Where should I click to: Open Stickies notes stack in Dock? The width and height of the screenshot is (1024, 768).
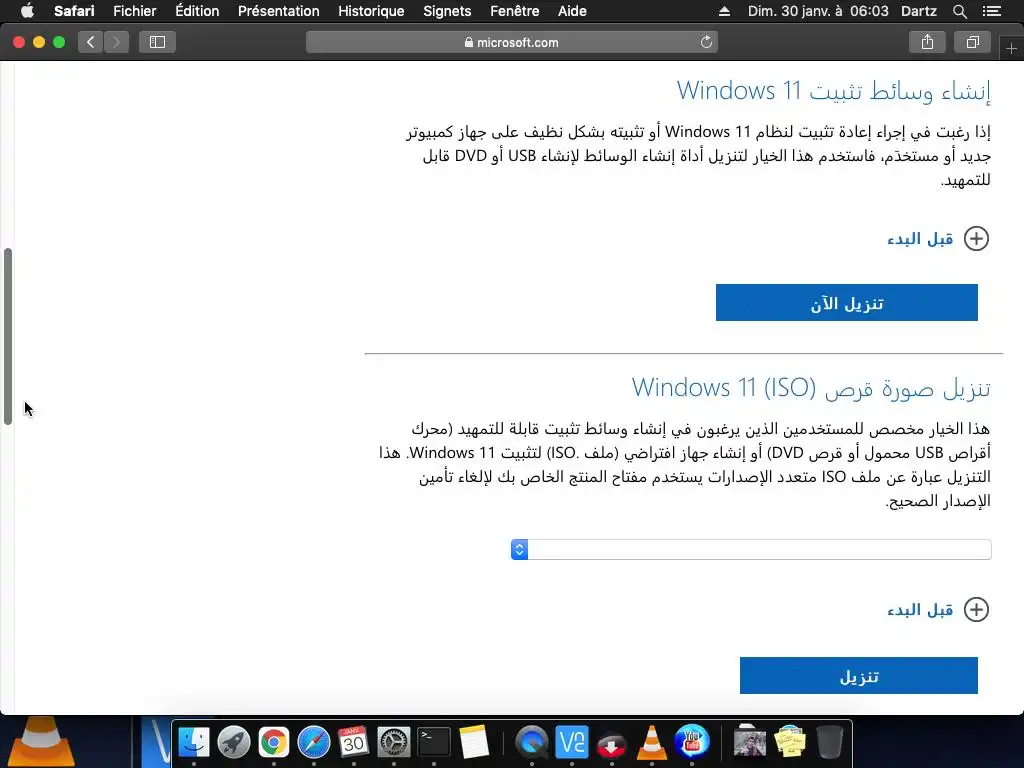click(790, 742)
